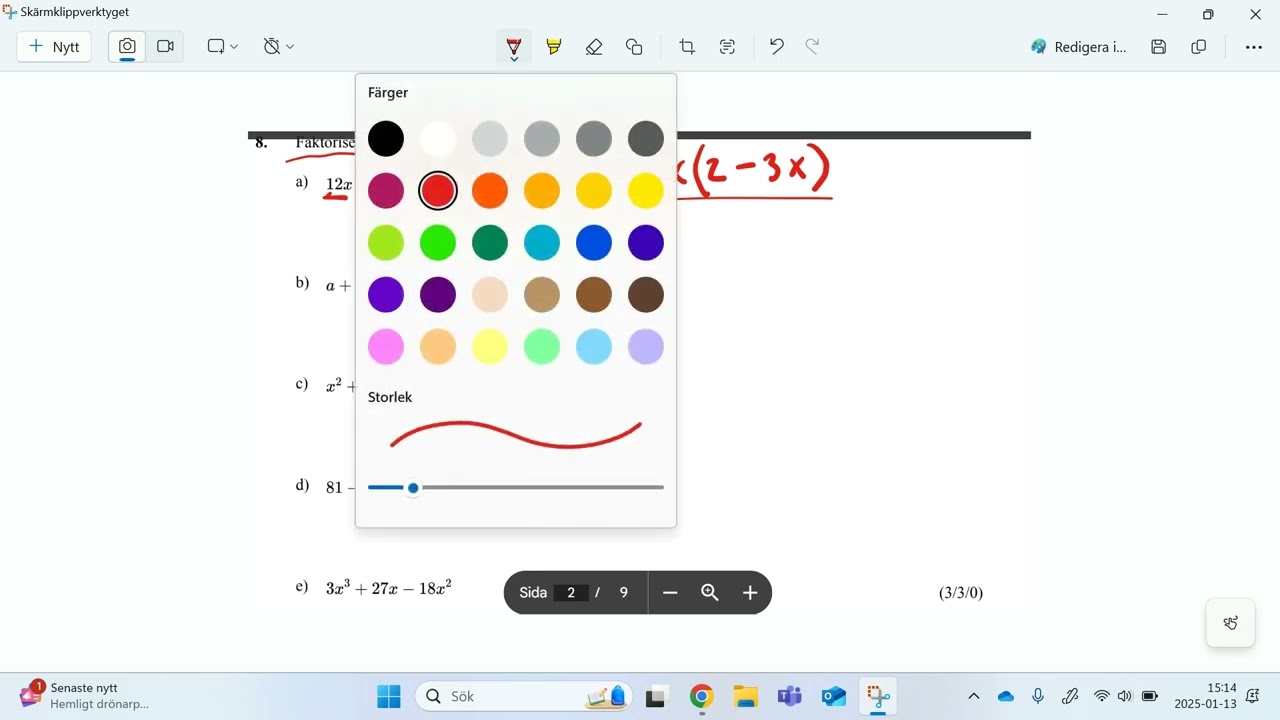
Task: Open the text actions tool
Action: pyautogui.click(x=727, y=47)
